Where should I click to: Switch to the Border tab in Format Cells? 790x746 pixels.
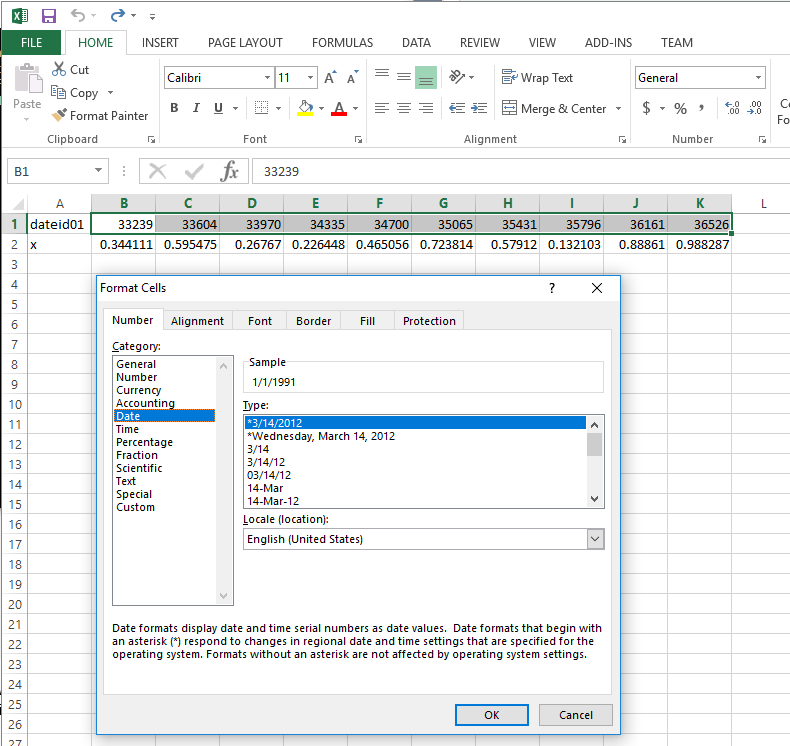click(x=313, y=321)
